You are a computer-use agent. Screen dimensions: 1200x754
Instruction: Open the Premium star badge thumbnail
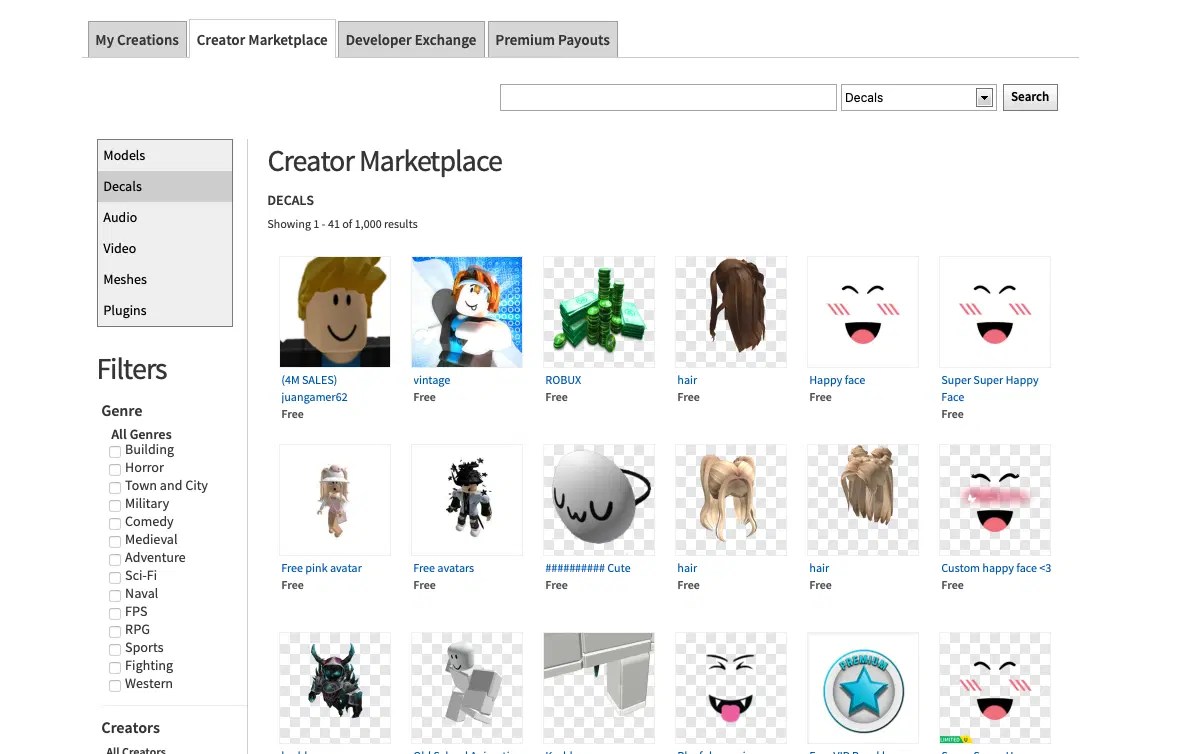[x=863, y=688]
